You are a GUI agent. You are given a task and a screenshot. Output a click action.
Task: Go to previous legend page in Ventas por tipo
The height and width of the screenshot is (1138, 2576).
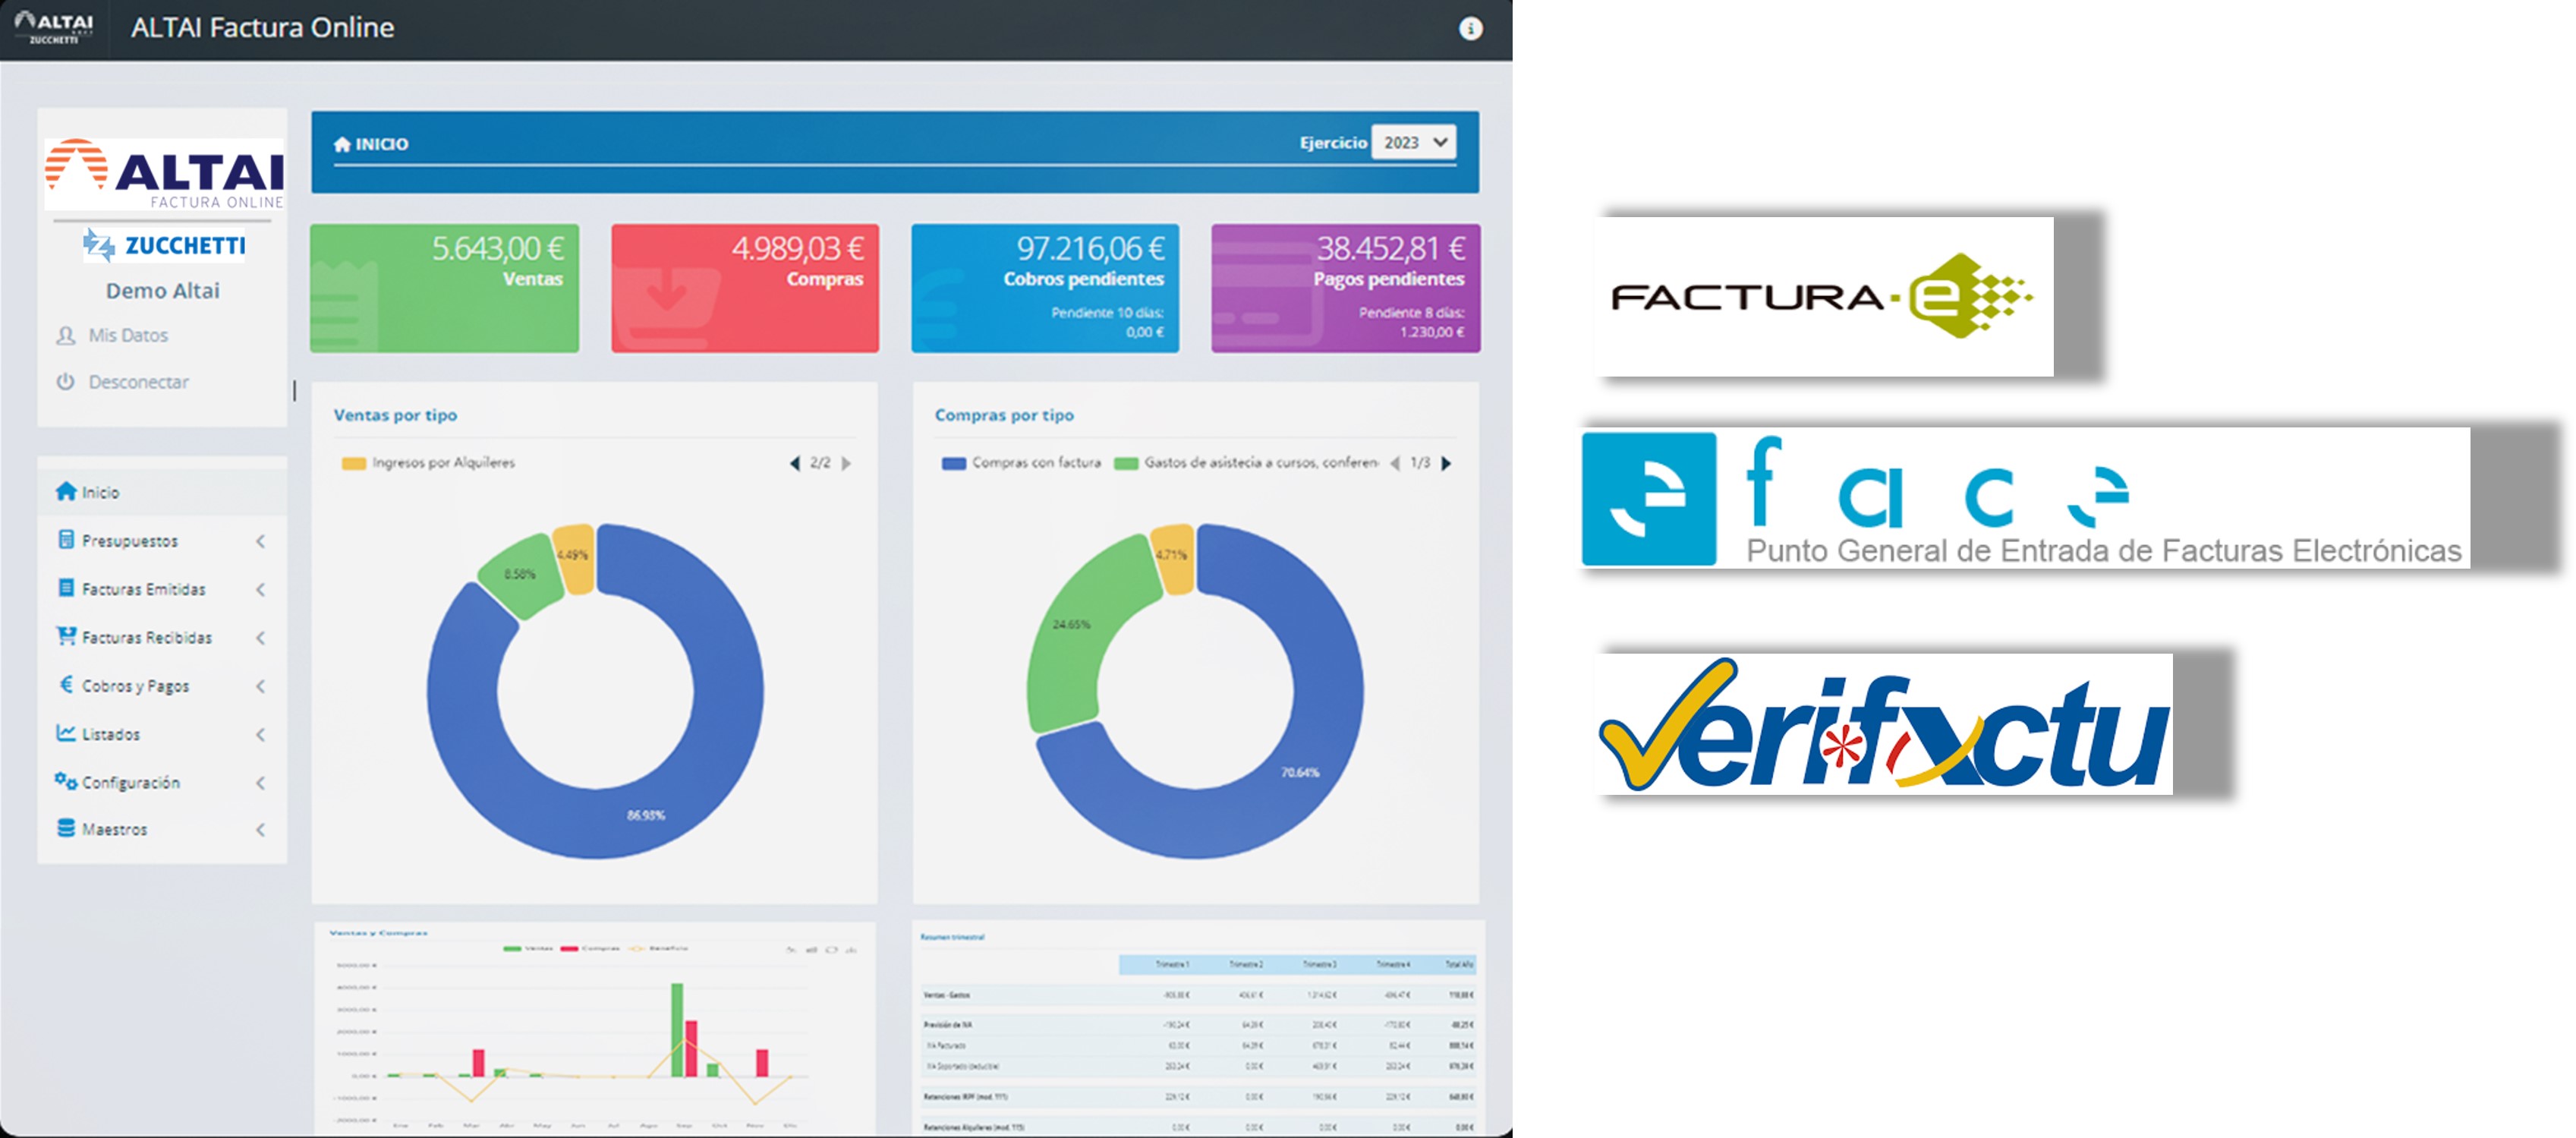coord(795,463)
